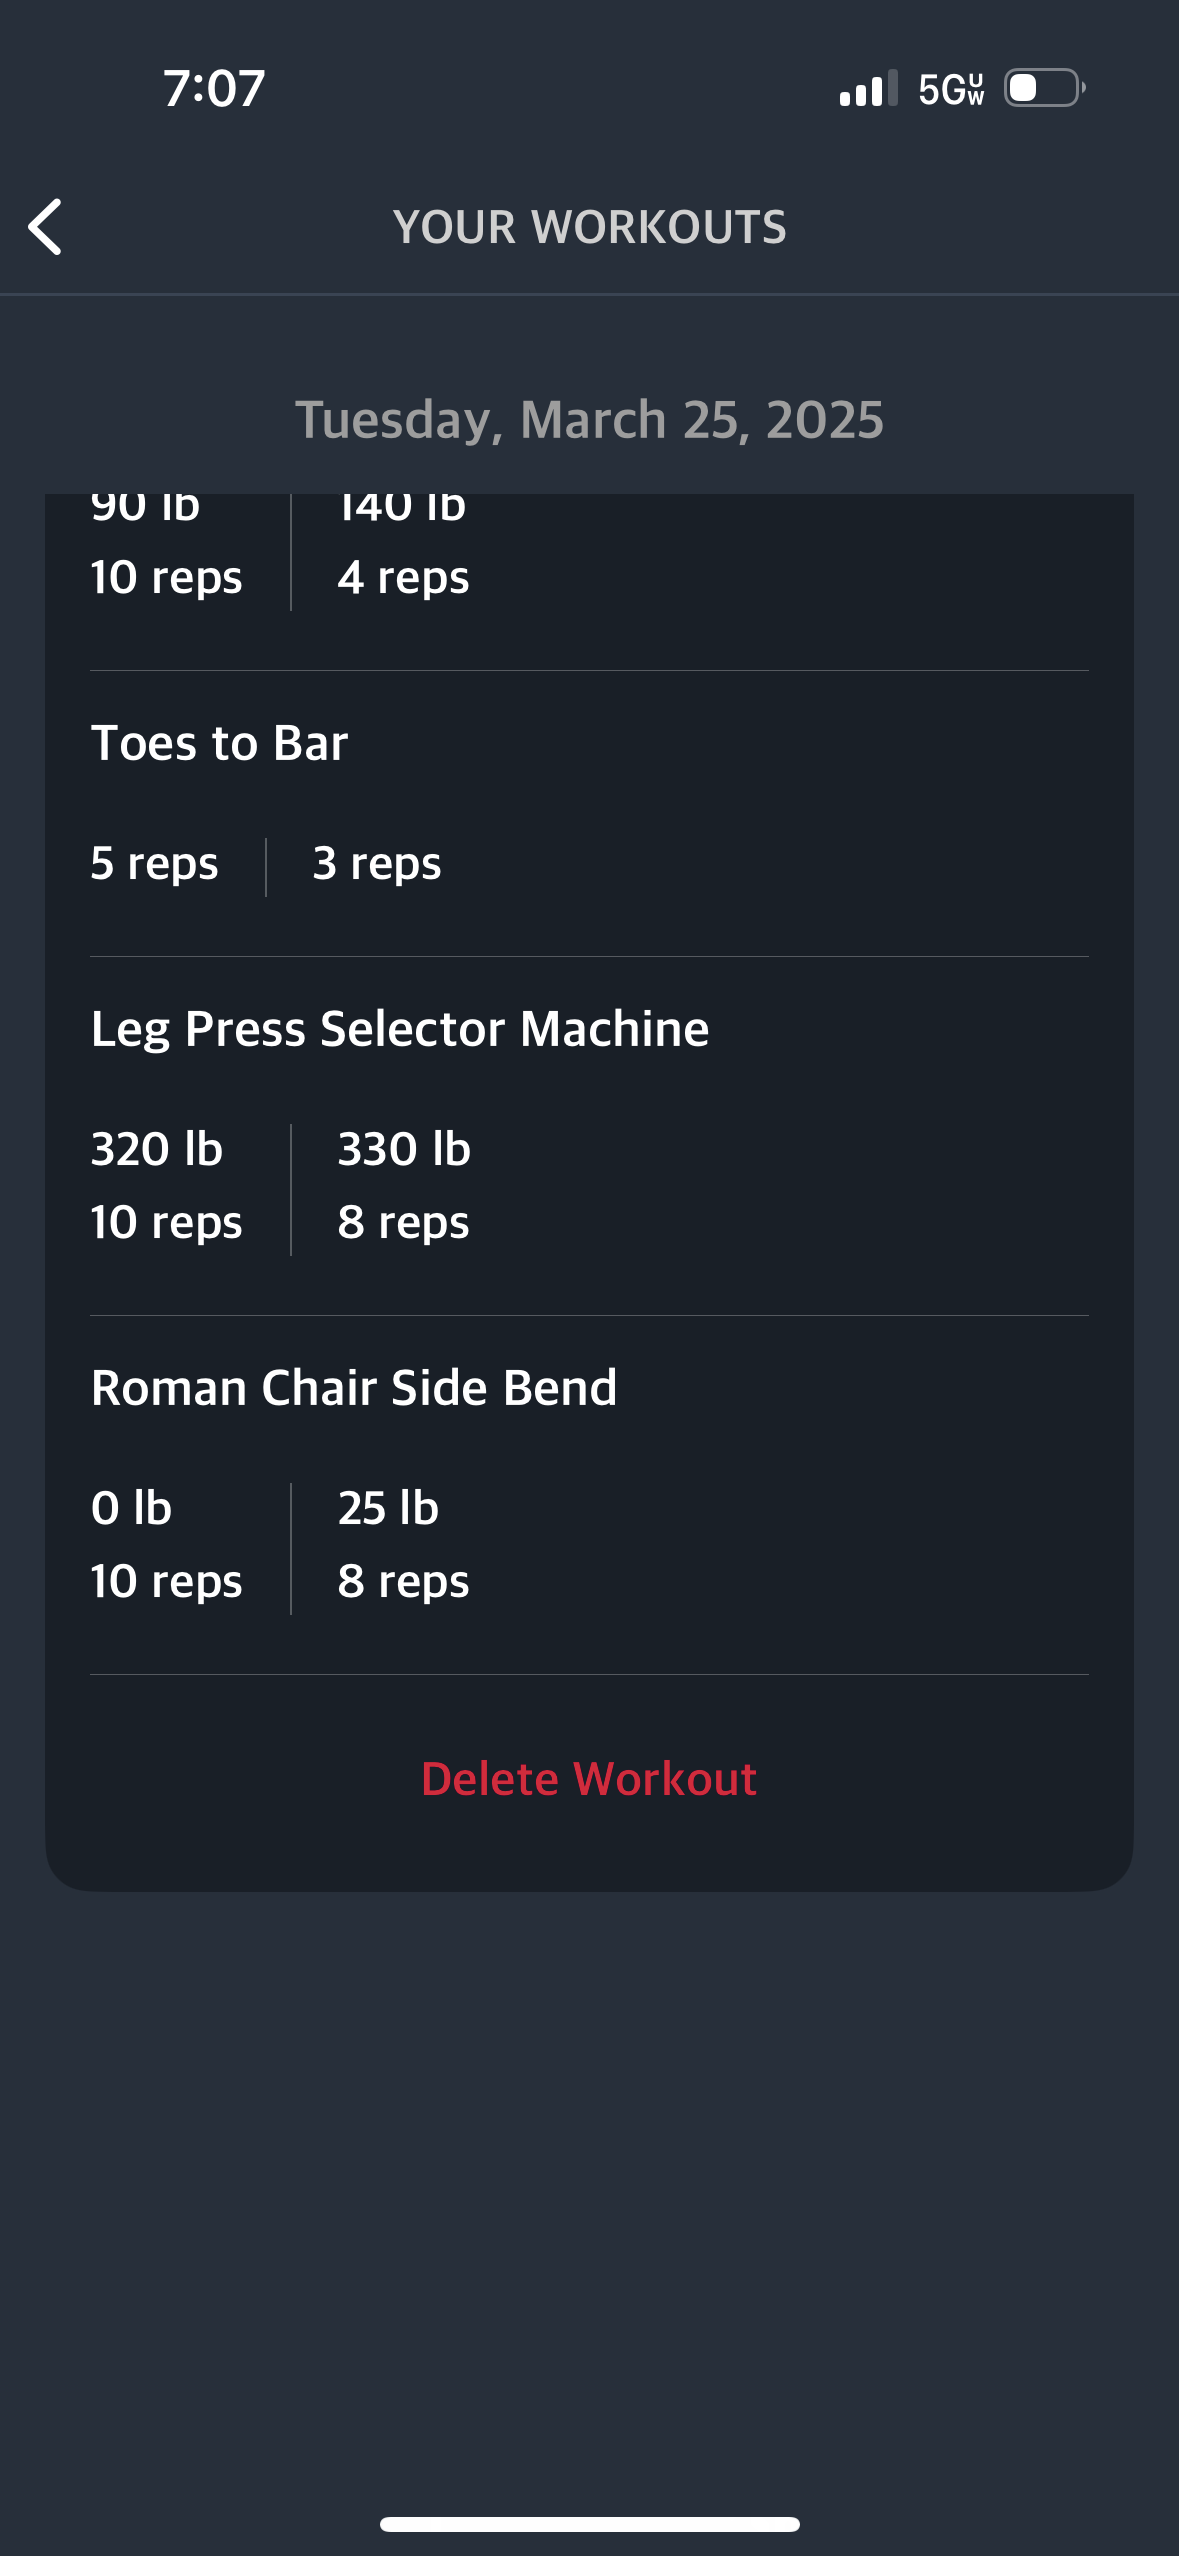Select the 140 lb 4 reps set

[x=404, y=549]
